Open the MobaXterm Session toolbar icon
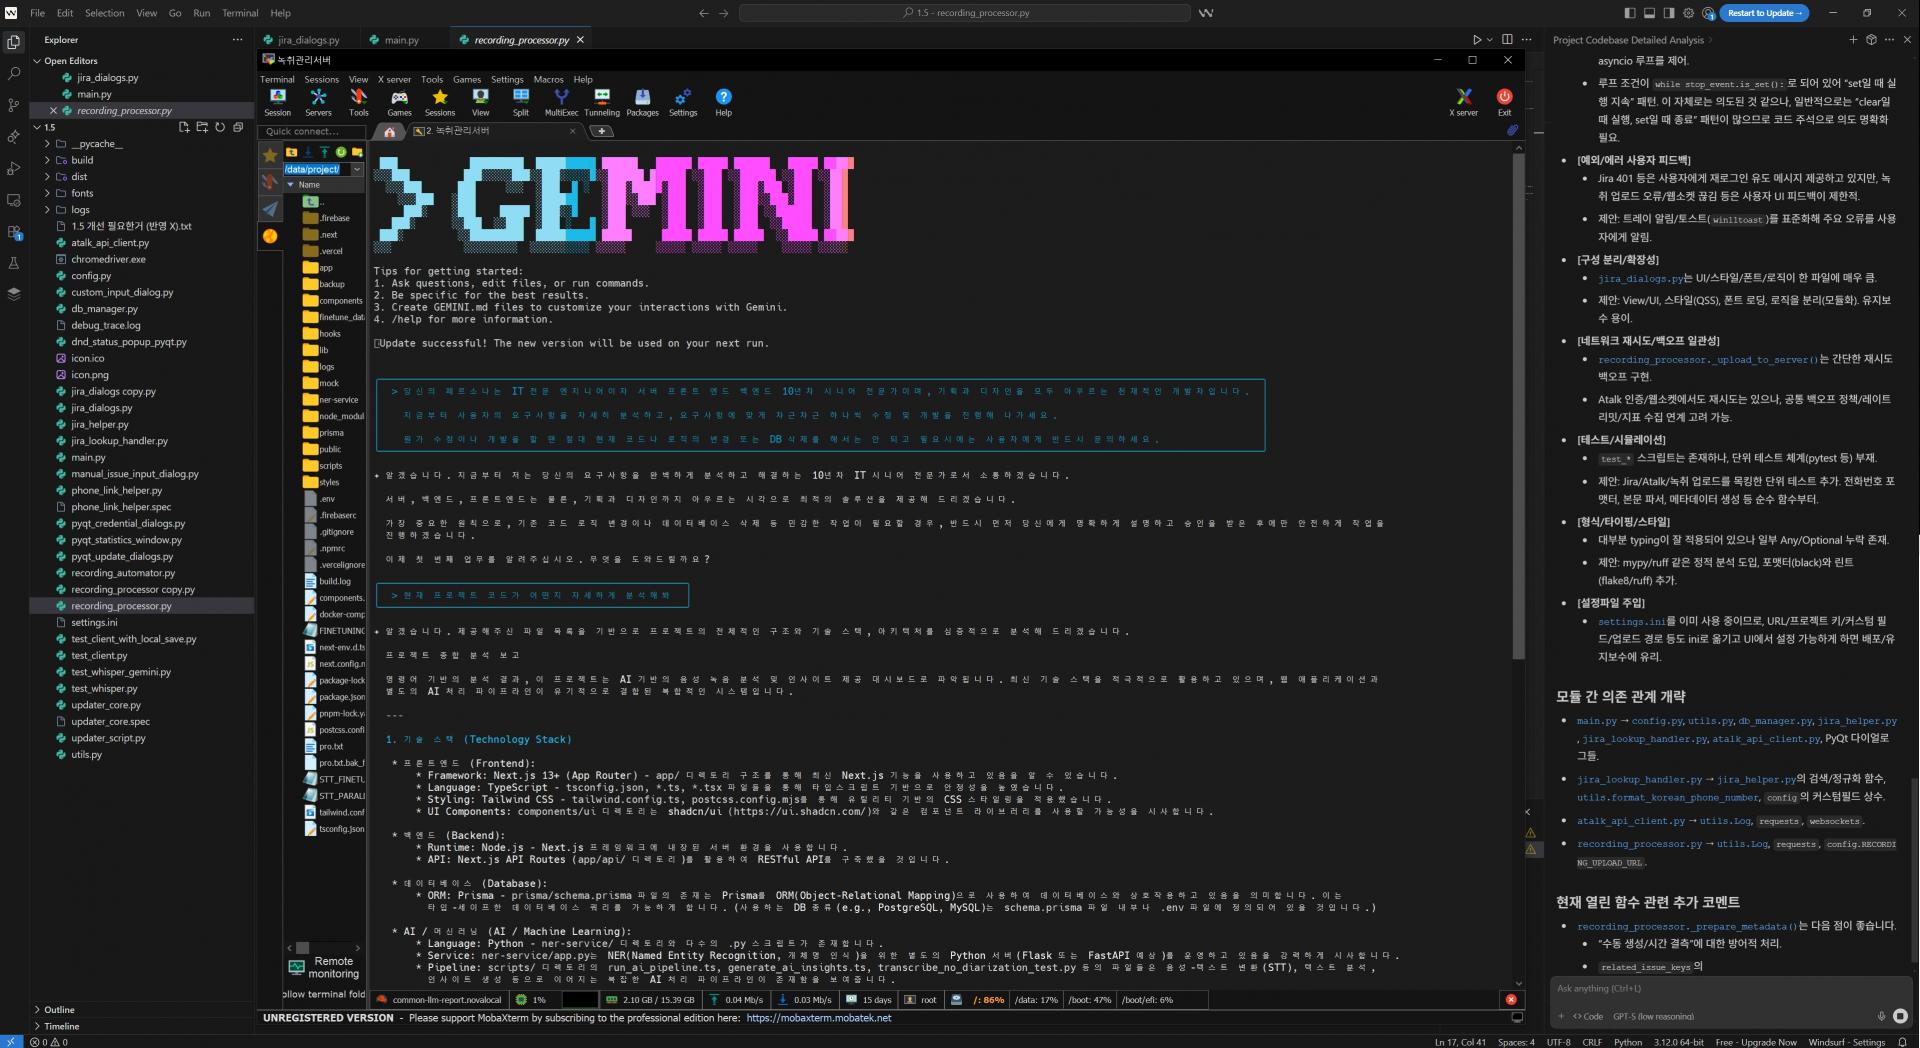 (278, 102)
